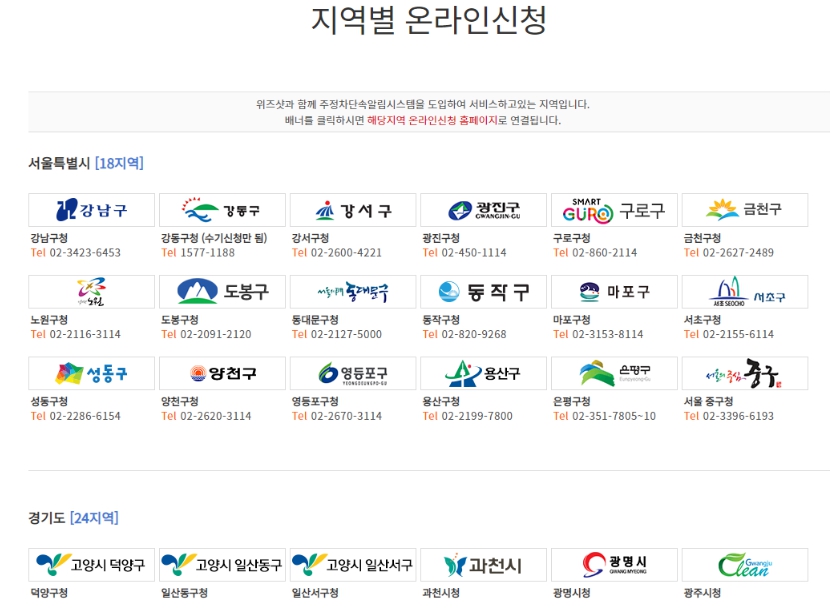Click the 강서구청 label text

(x=310, y=238)
